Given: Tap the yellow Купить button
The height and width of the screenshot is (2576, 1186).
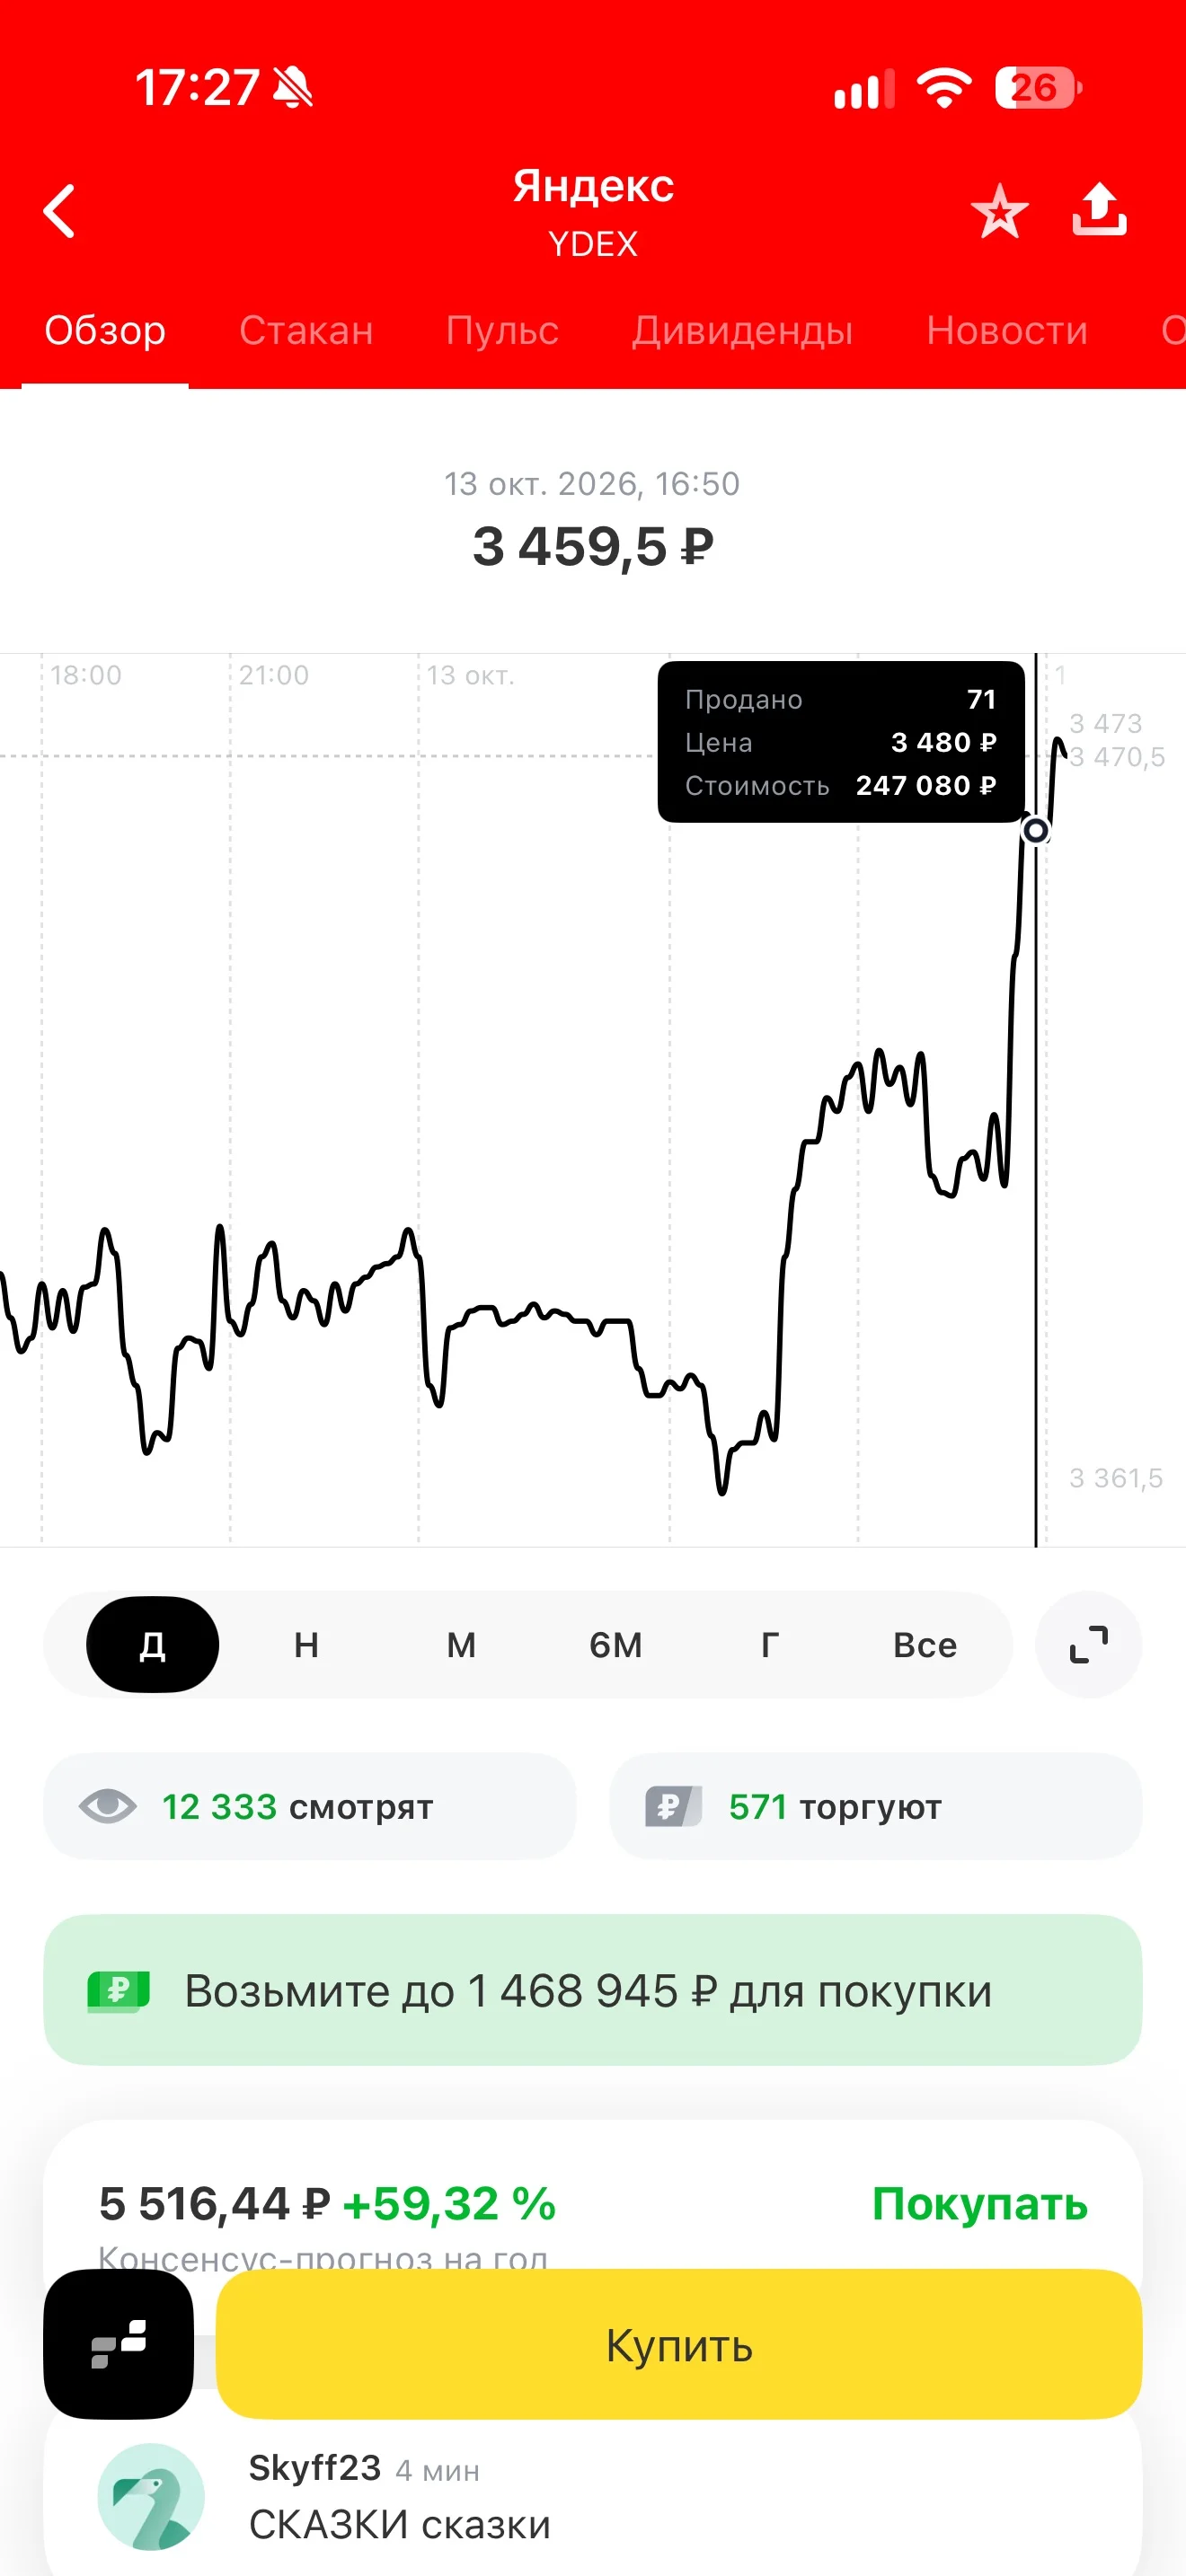Looking at the screenshot, I should point(679,2343).
